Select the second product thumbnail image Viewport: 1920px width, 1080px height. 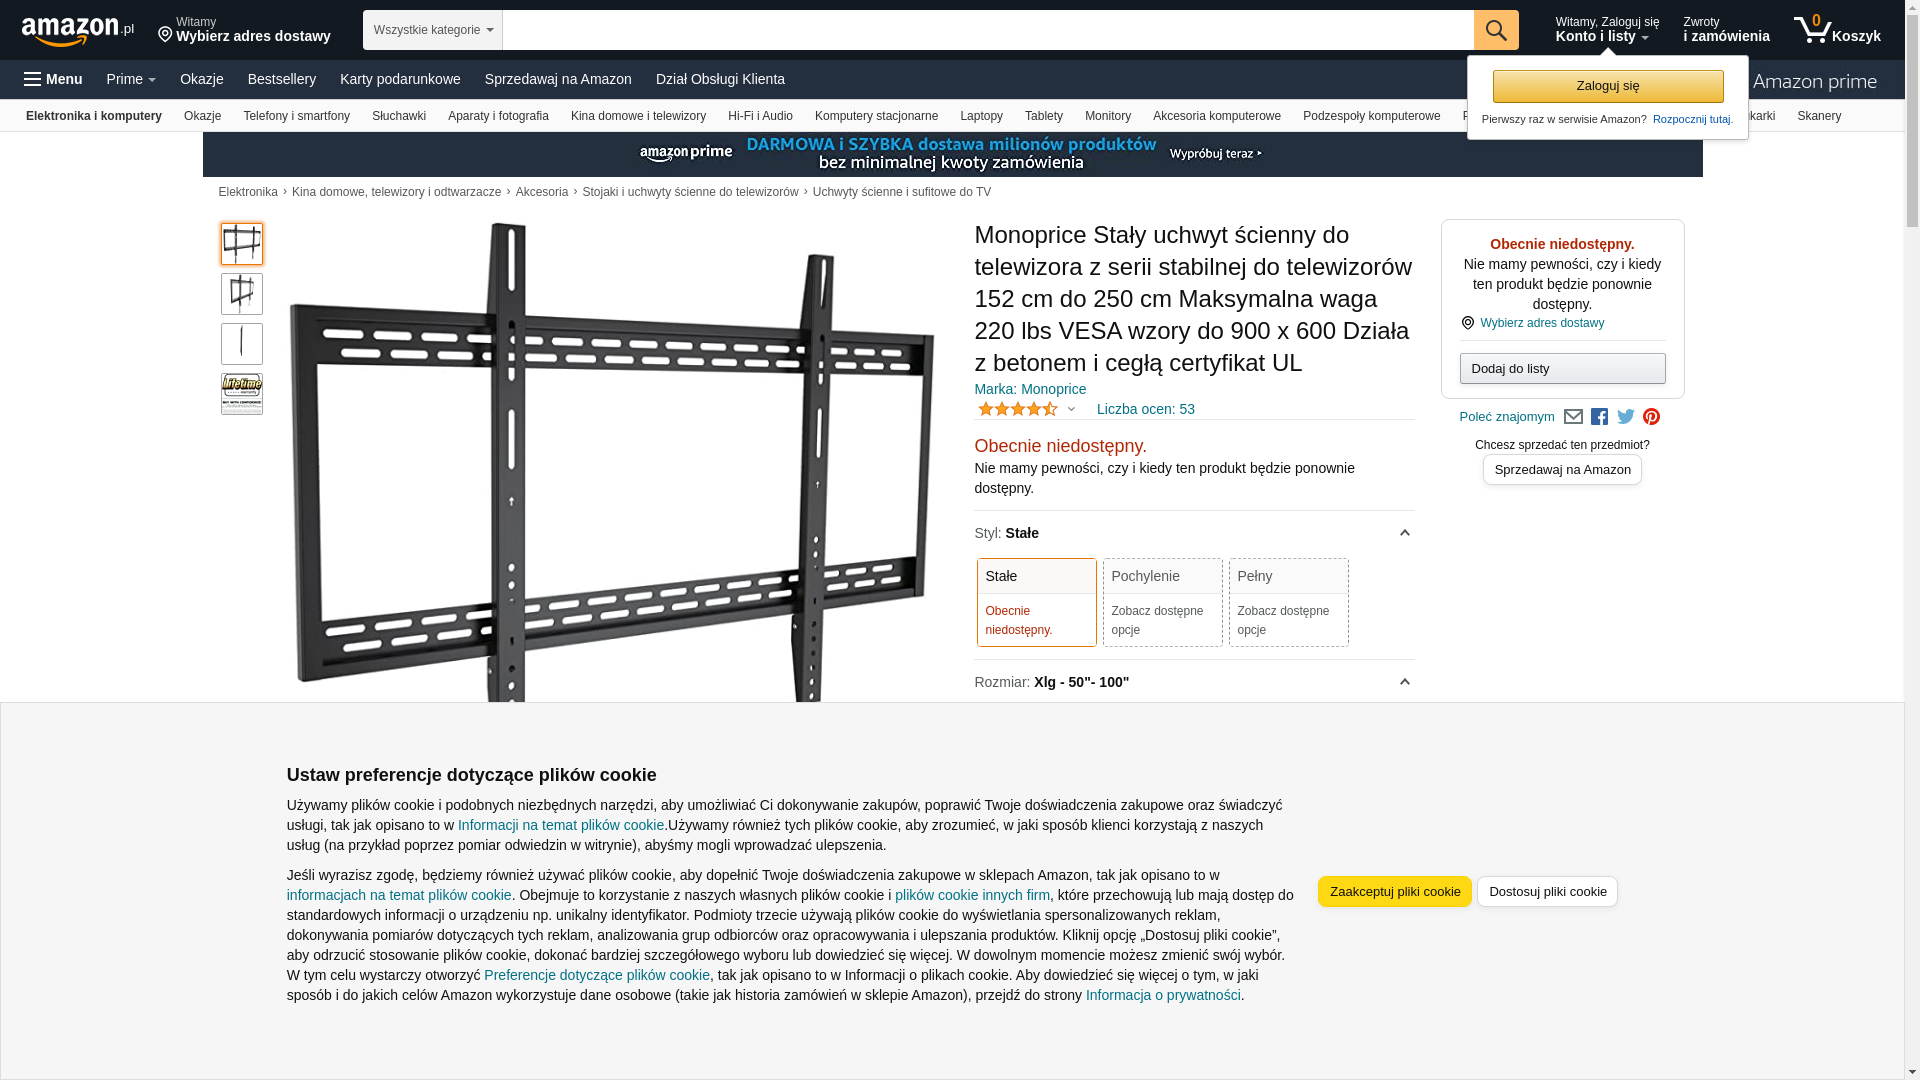[242, 294]
